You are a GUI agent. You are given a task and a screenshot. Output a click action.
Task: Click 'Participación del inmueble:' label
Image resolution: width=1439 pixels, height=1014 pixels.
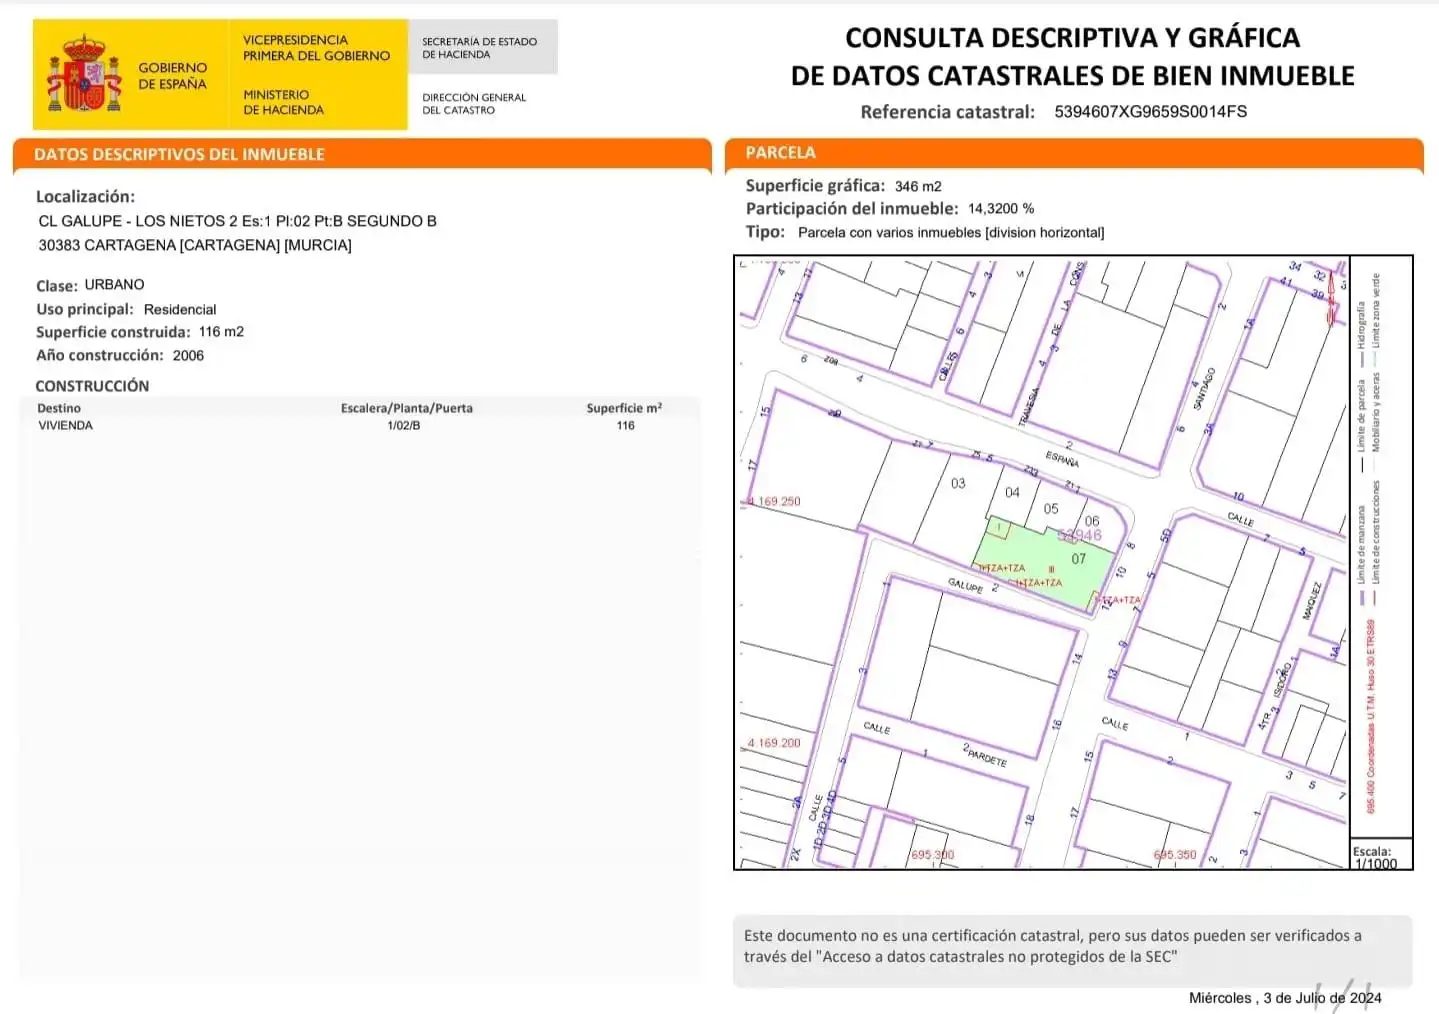pos(852,209)
